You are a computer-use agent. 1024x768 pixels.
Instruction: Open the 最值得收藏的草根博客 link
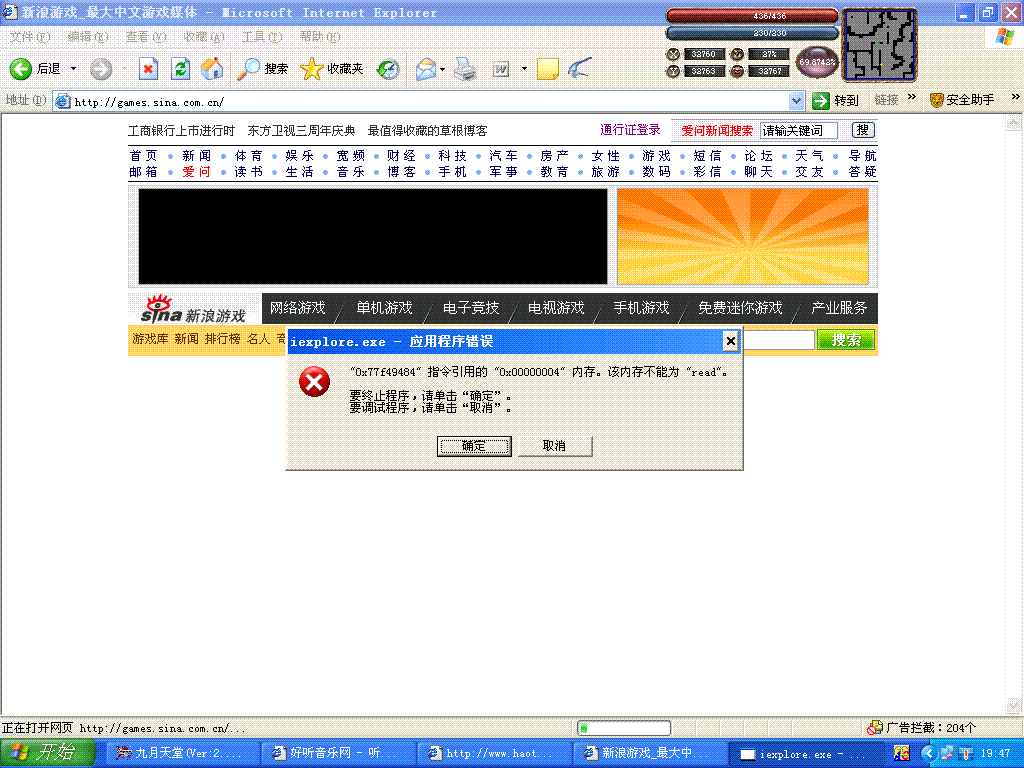click(427, 131)
